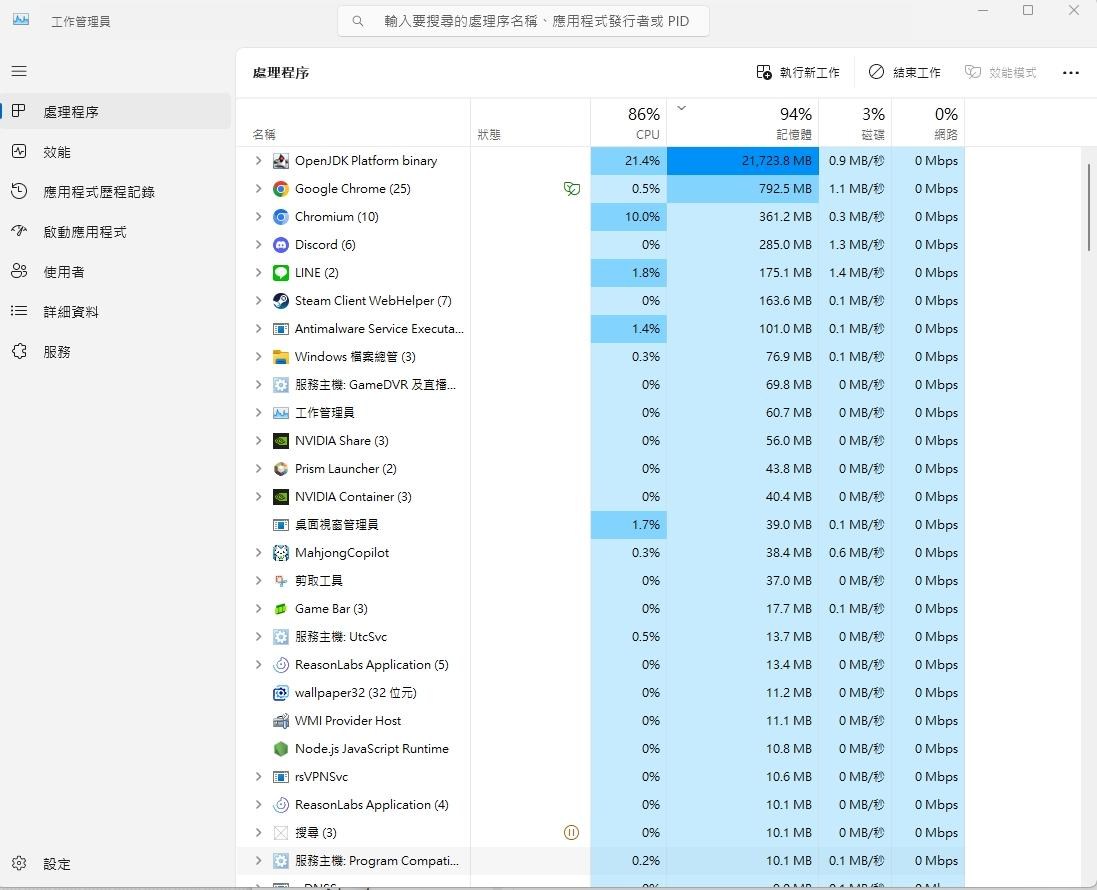The width and height of the screenshot is (1097, 890).
Task: Sort by the 磁碟 column header
Action: [x=856, y=122]
